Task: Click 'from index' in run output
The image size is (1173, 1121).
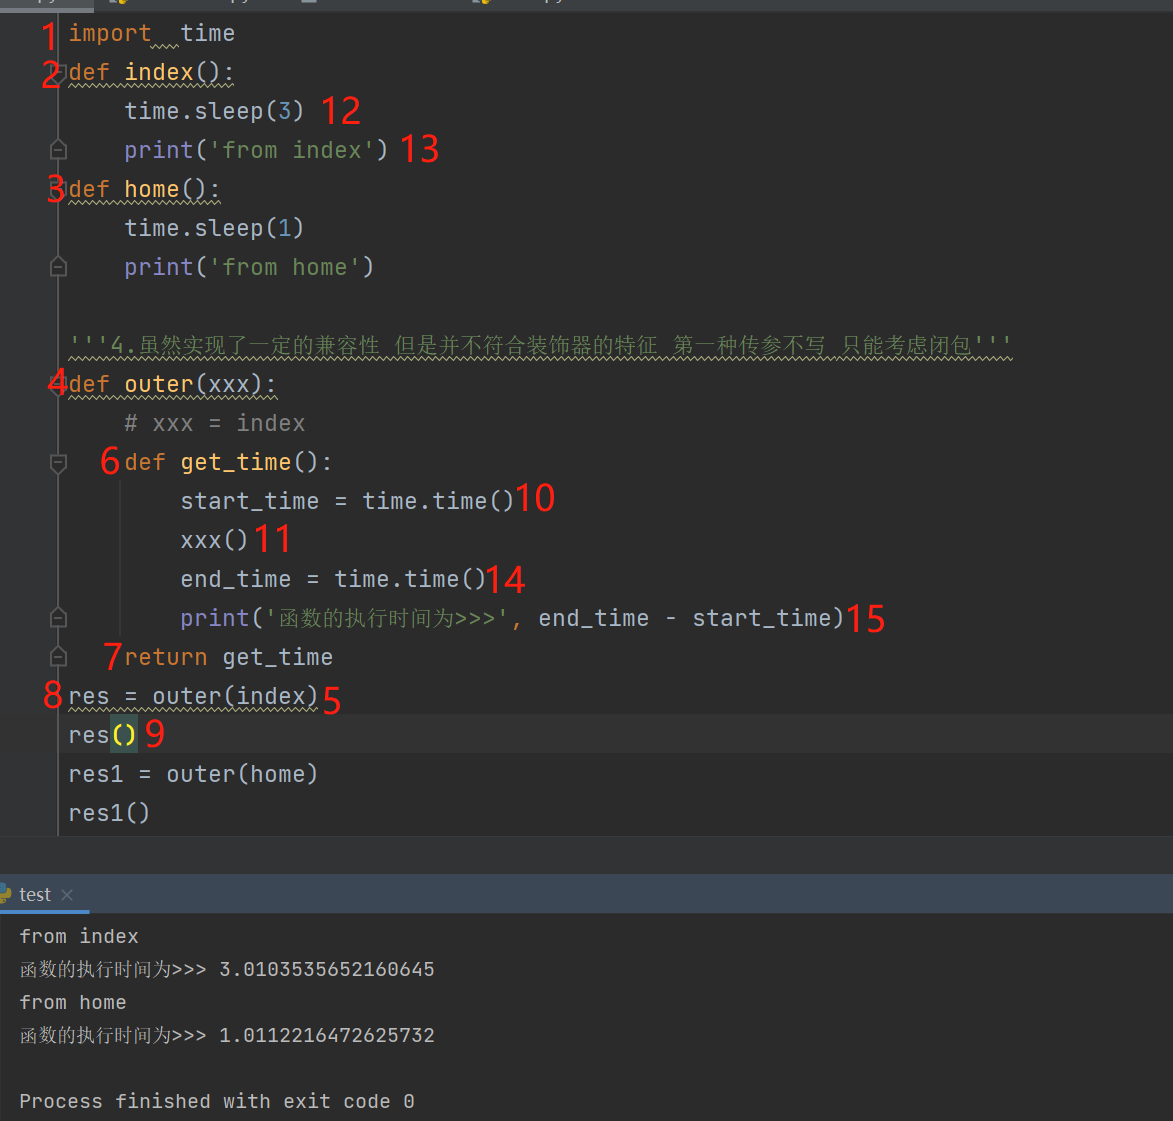Action: click(x=79, y=937)
